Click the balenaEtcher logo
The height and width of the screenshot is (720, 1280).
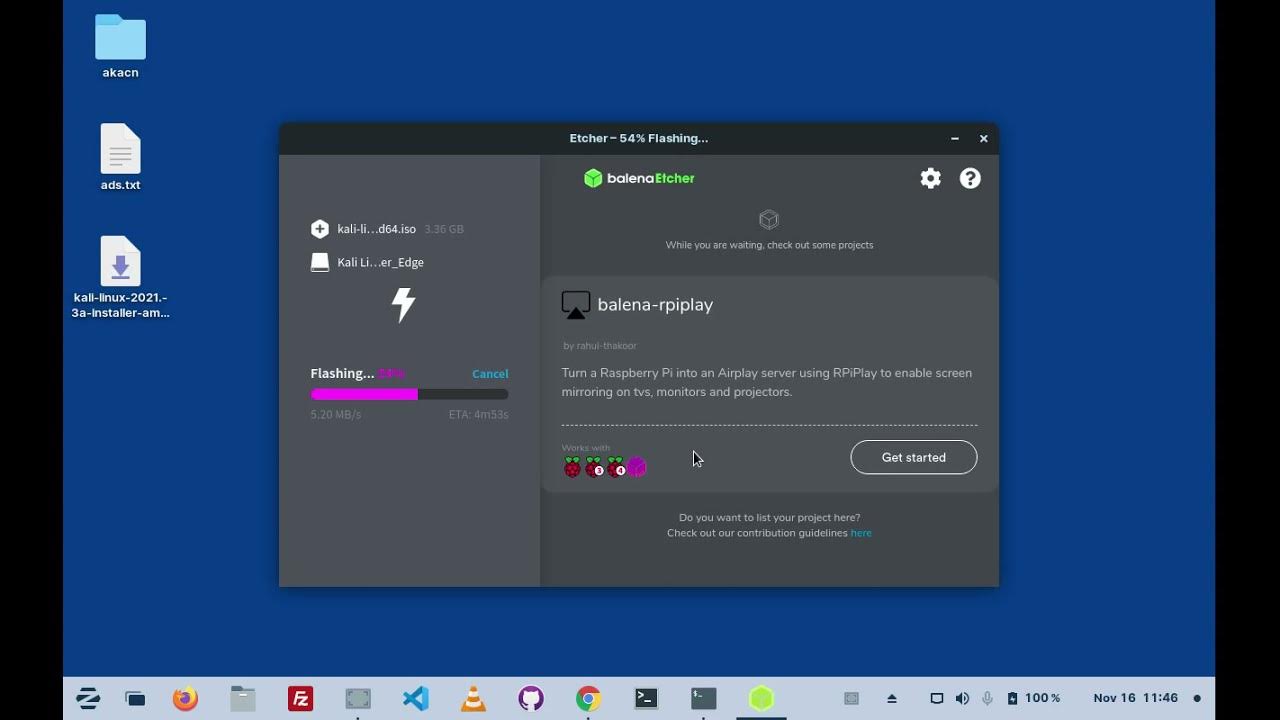[639, 178]
